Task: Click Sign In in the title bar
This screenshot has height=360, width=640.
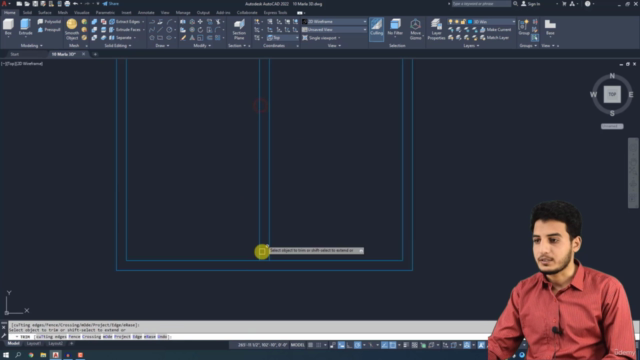Action: pyautogui.click(x=531, y=4)
